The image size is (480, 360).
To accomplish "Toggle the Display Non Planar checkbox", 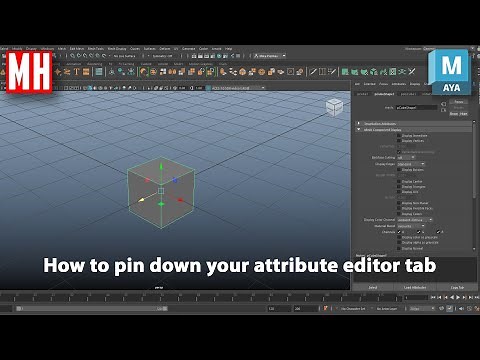I will coord(399,203).
